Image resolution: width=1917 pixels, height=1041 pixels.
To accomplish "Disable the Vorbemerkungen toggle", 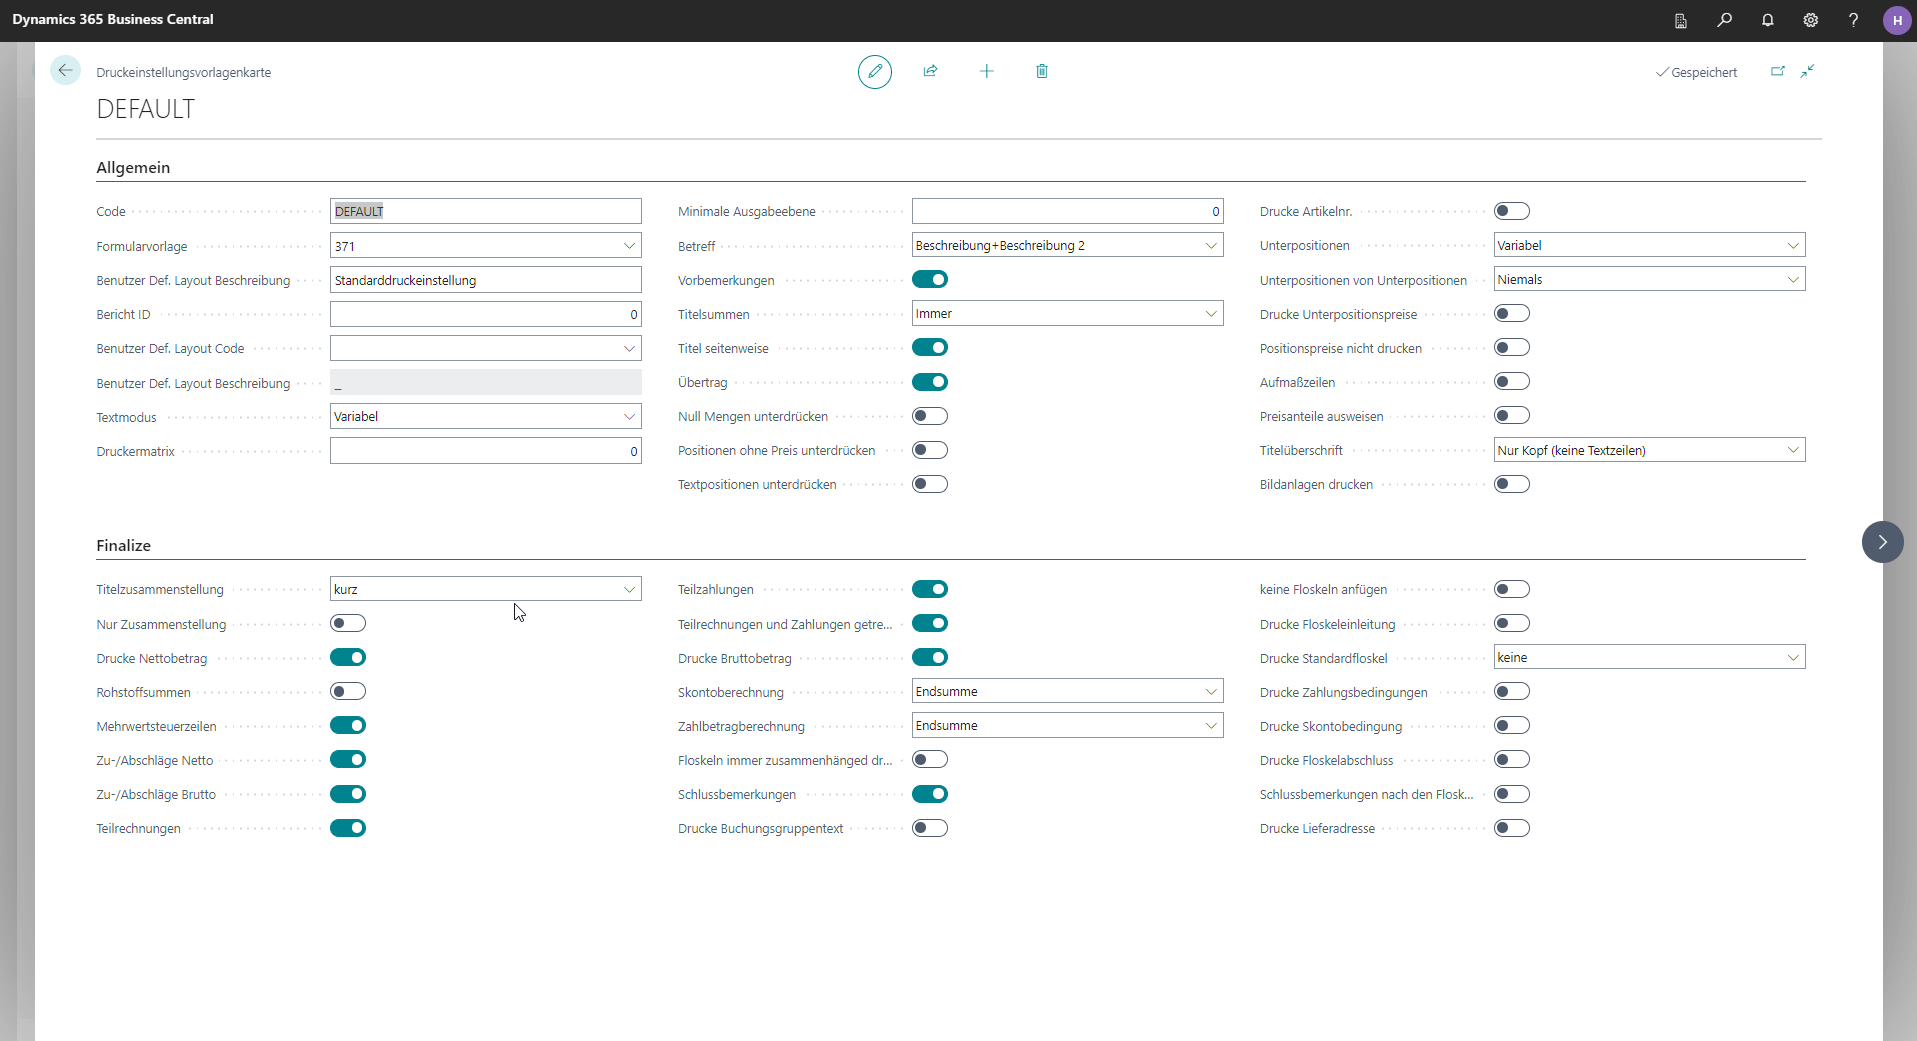I will (x=929, y=280).
